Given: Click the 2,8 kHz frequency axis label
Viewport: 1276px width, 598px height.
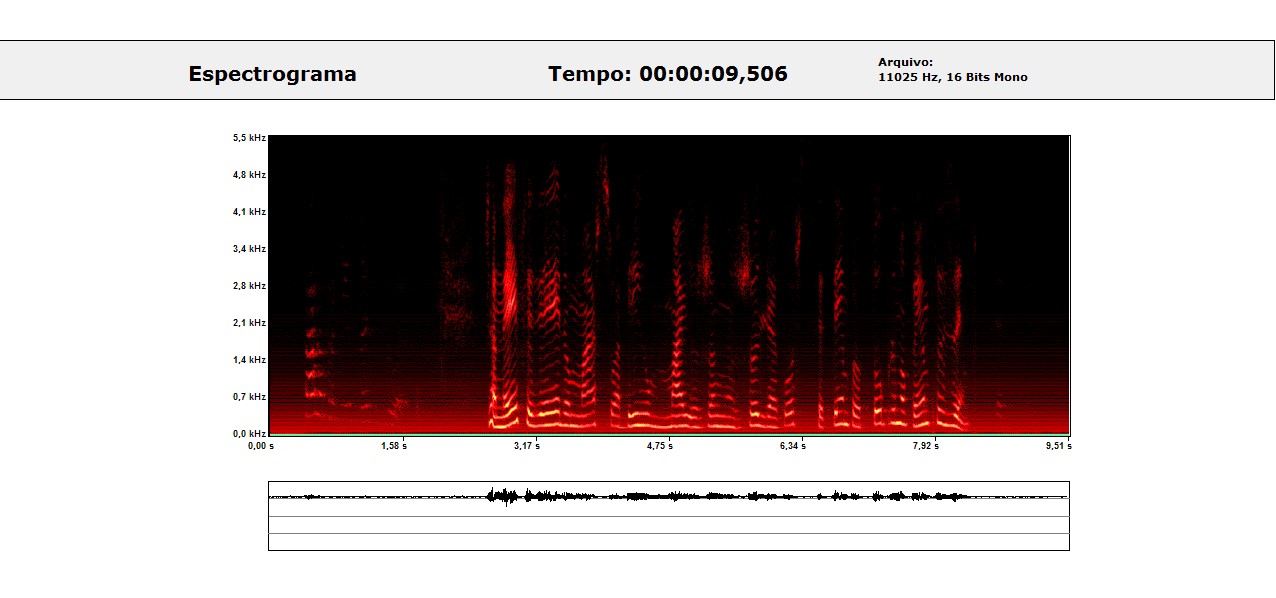Looking at the screenshot, I should pos(250,286).
